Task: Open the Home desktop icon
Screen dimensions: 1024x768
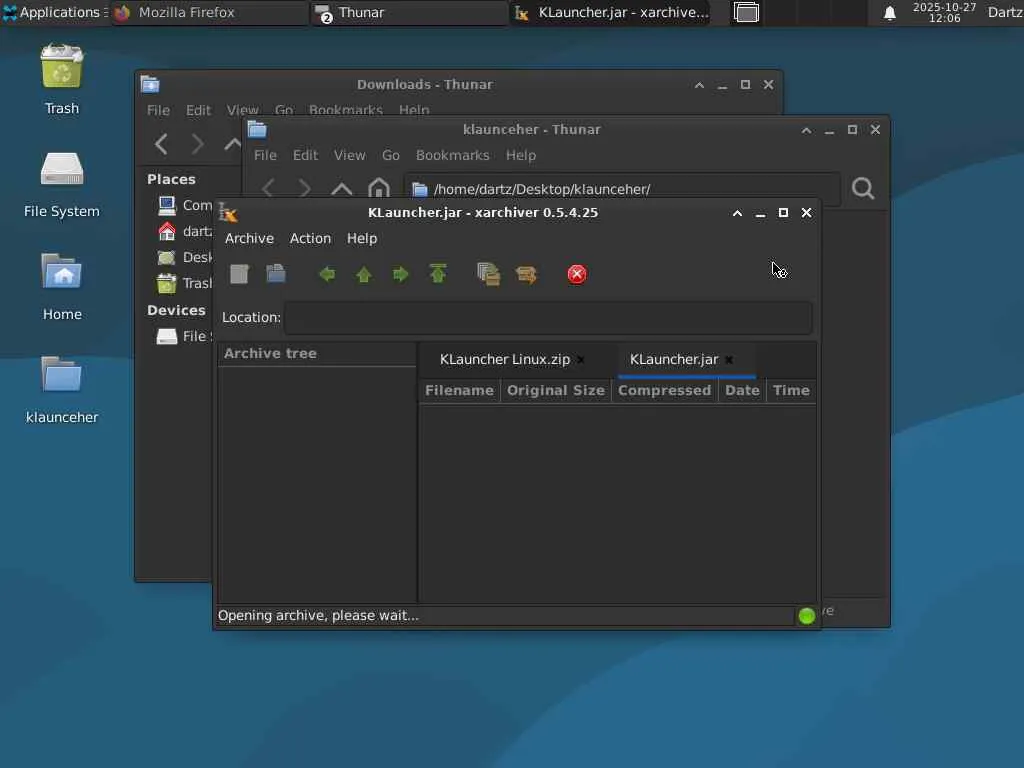Action: [62, 286]
